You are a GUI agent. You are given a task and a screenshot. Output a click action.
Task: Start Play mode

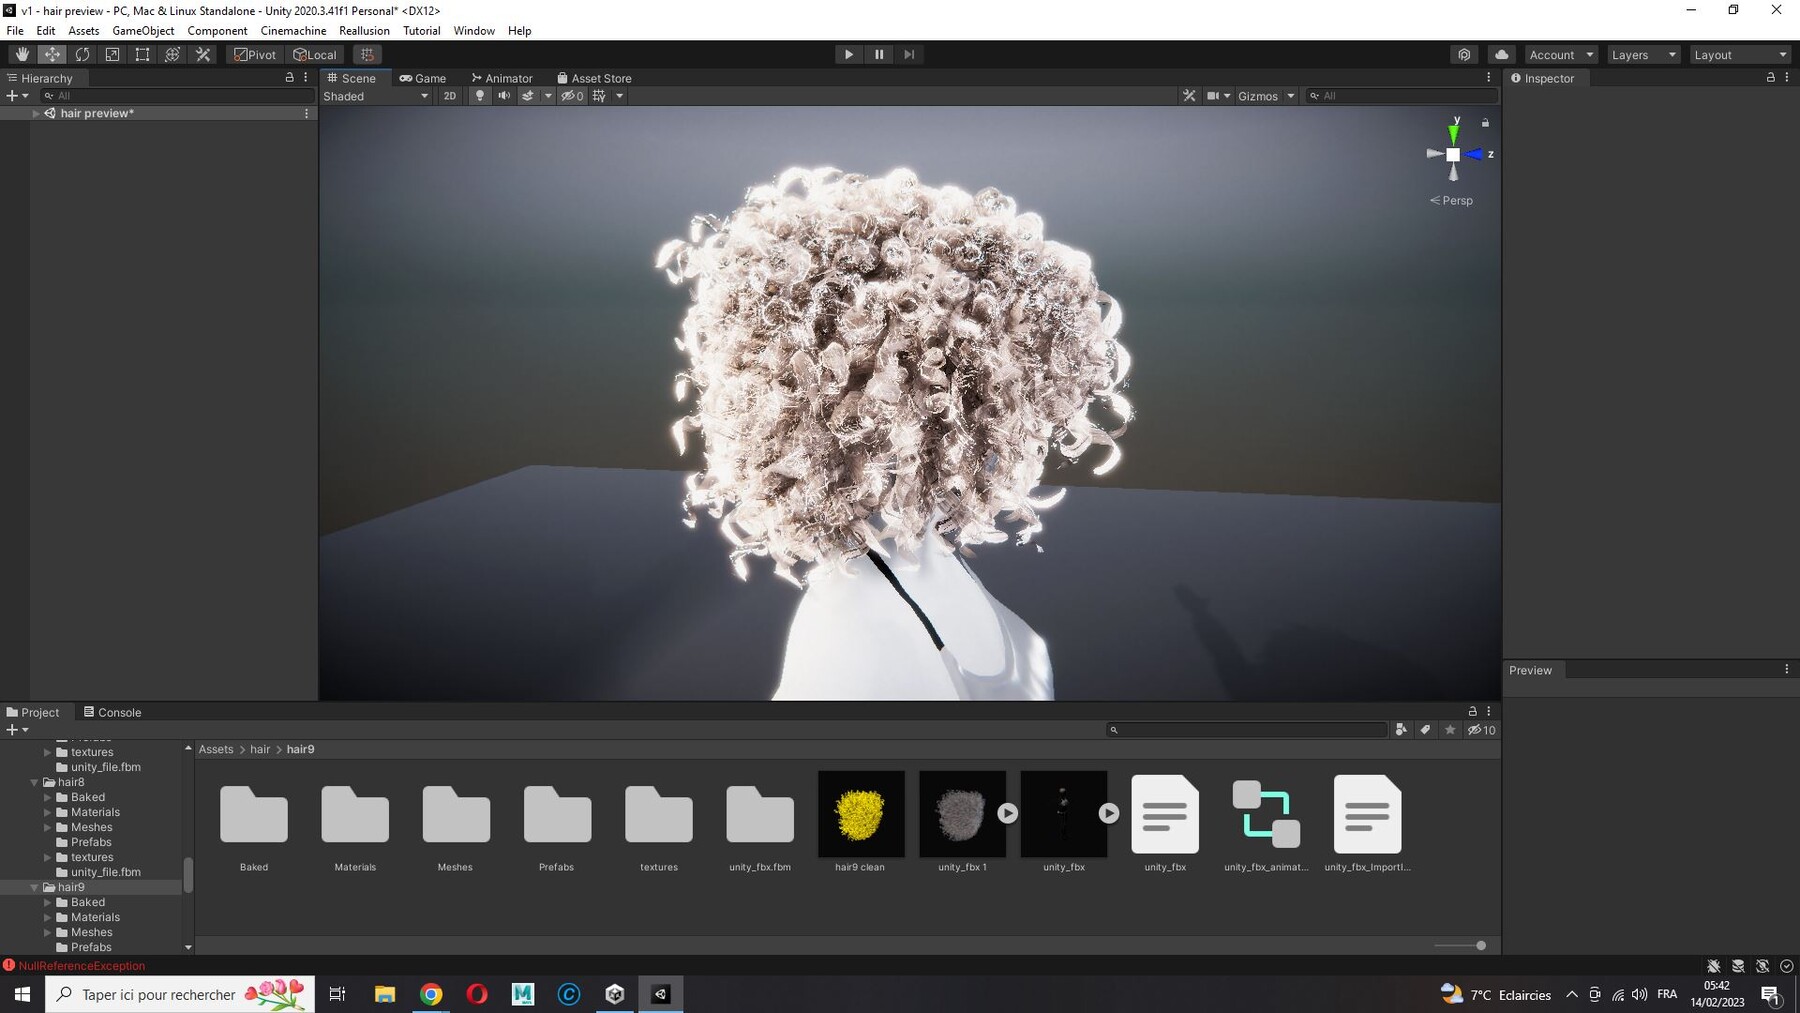[849, 55]
